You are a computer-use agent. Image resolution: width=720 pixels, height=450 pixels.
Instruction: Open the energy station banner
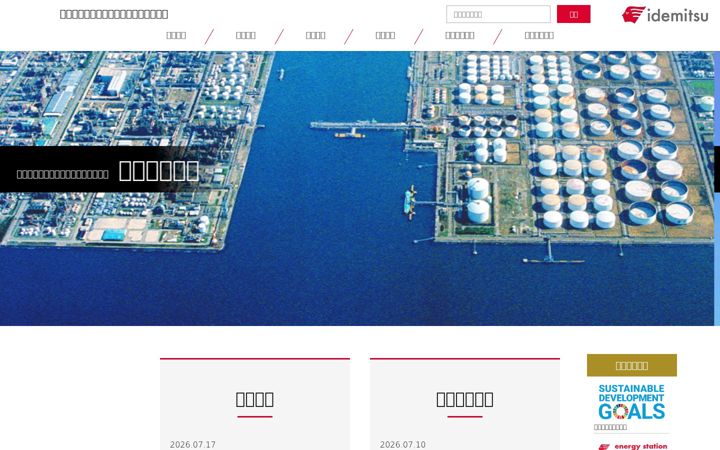632,446
